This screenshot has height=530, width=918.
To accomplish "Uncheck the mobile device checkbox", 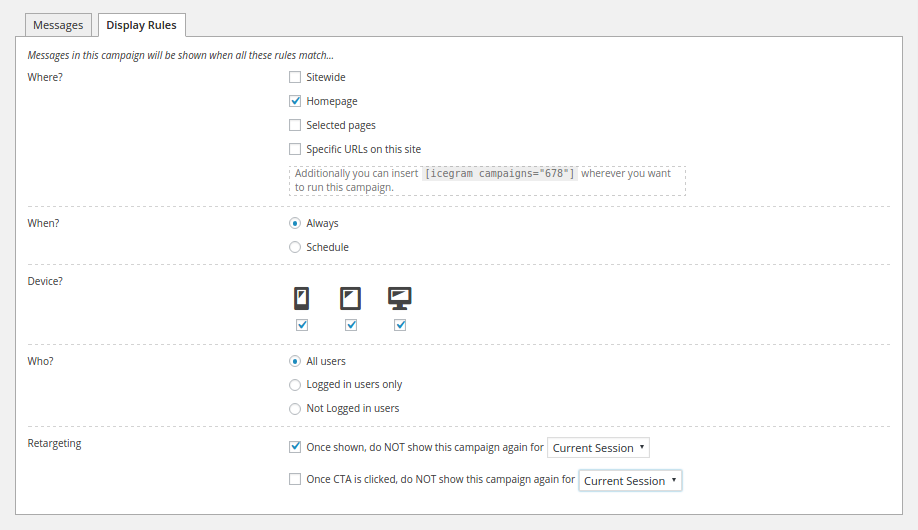I will click(302, 325).
